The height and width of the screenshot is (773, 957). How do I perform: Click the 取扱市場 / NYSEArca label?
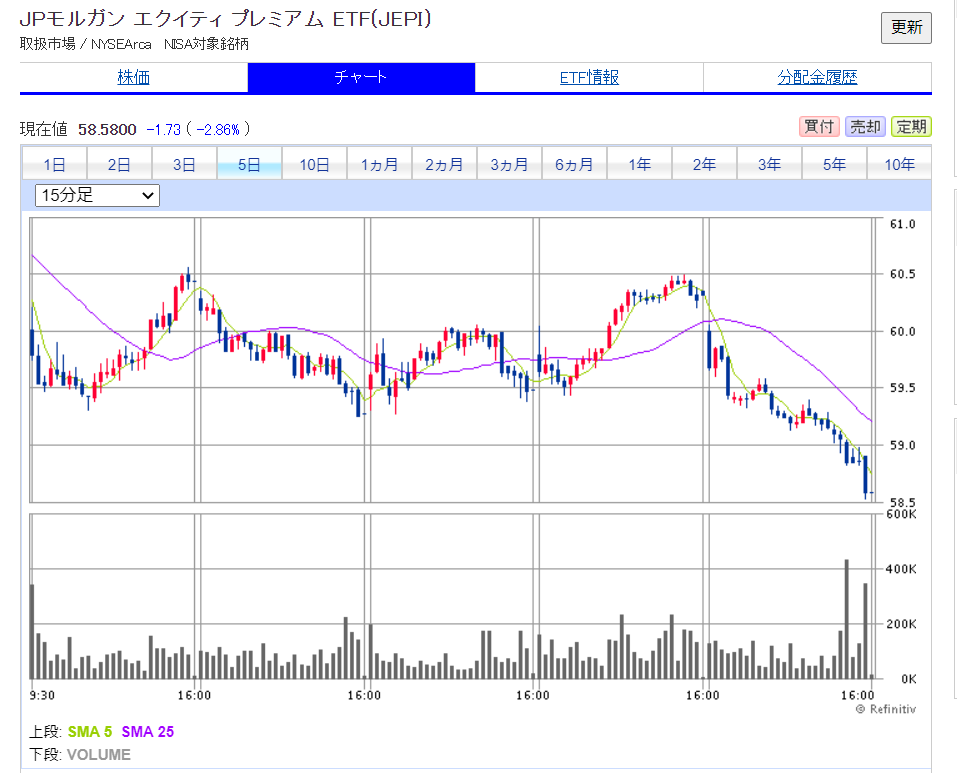pyautogui.click(x=85, y=44)
